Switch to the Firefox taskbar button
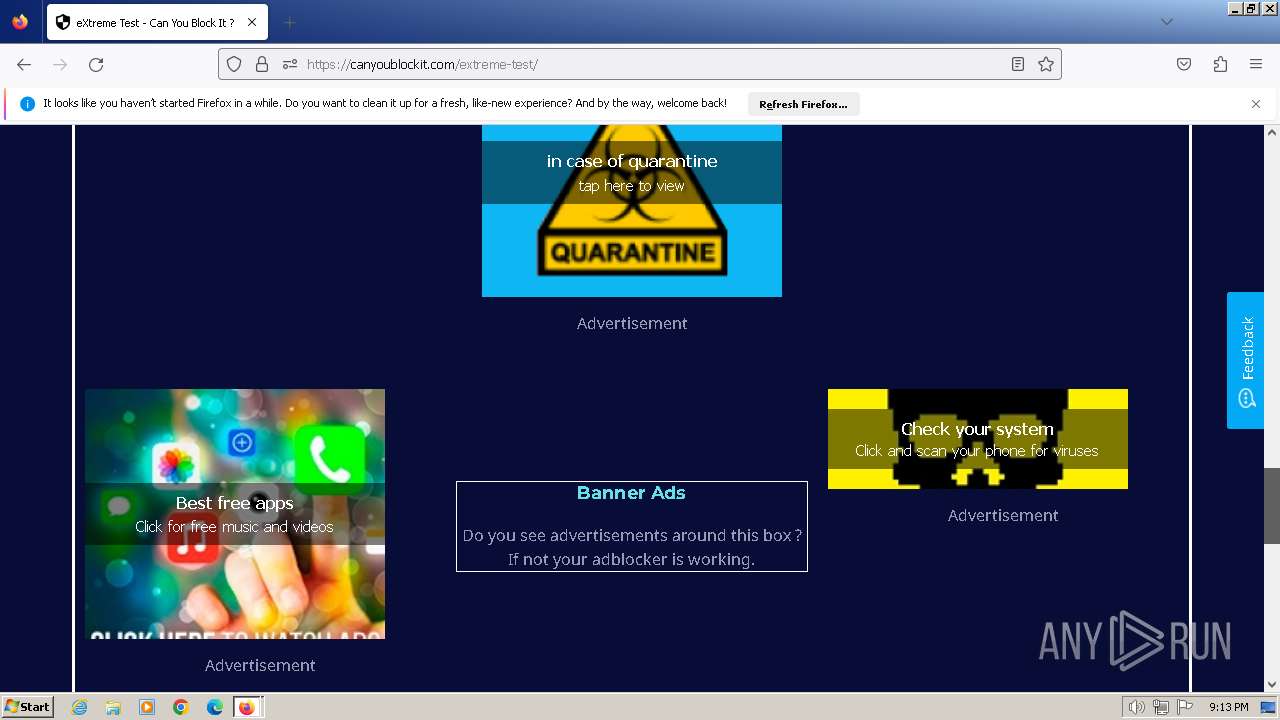This screenshot has width=1280, height=720. [247, 707]
